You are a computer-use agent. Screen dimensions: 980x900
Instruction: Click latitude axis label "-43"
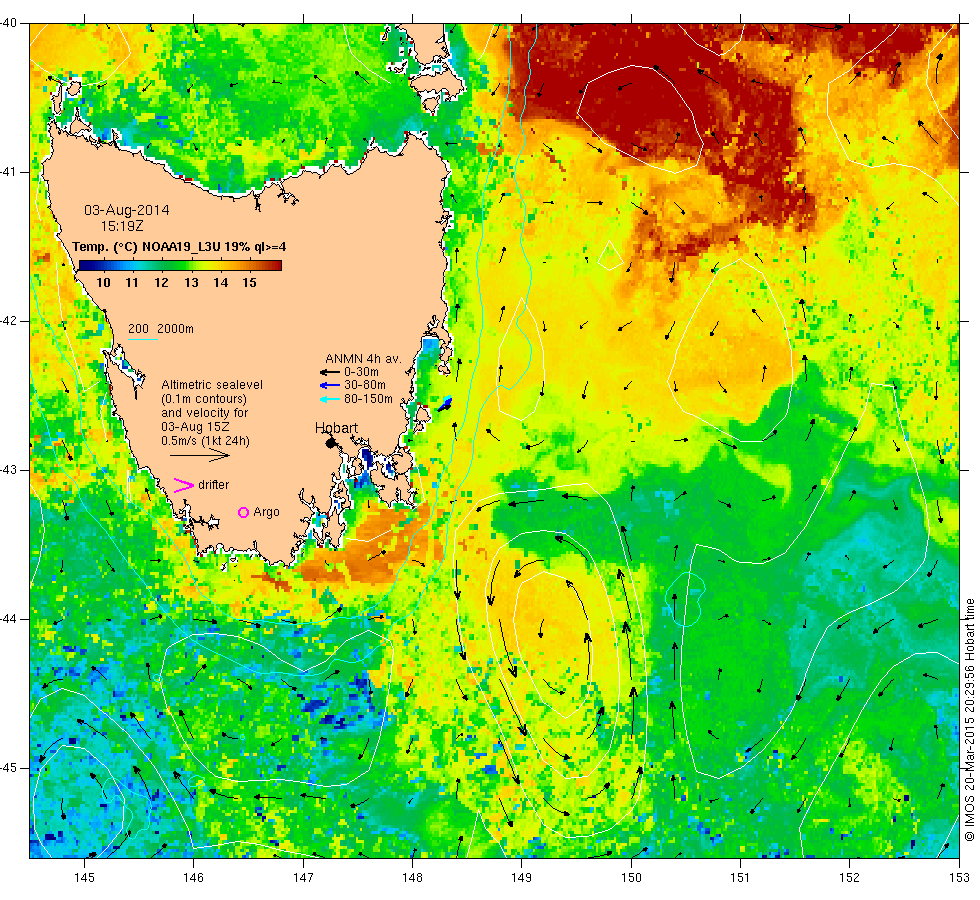tap(8, 470)
